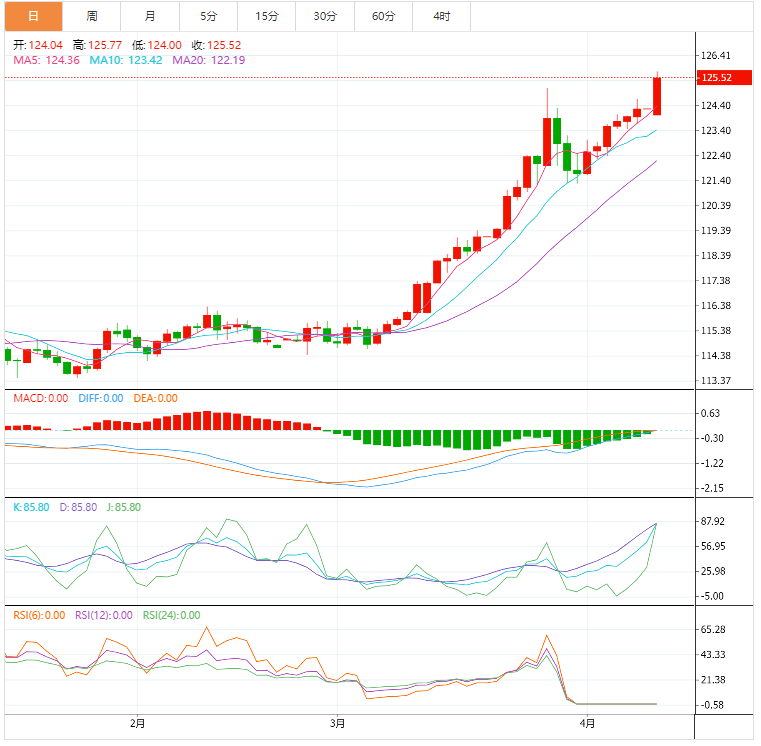This screenshot has height=746, width=761.
Task: Open the 5分 interval tab
Action: [207, 16]
